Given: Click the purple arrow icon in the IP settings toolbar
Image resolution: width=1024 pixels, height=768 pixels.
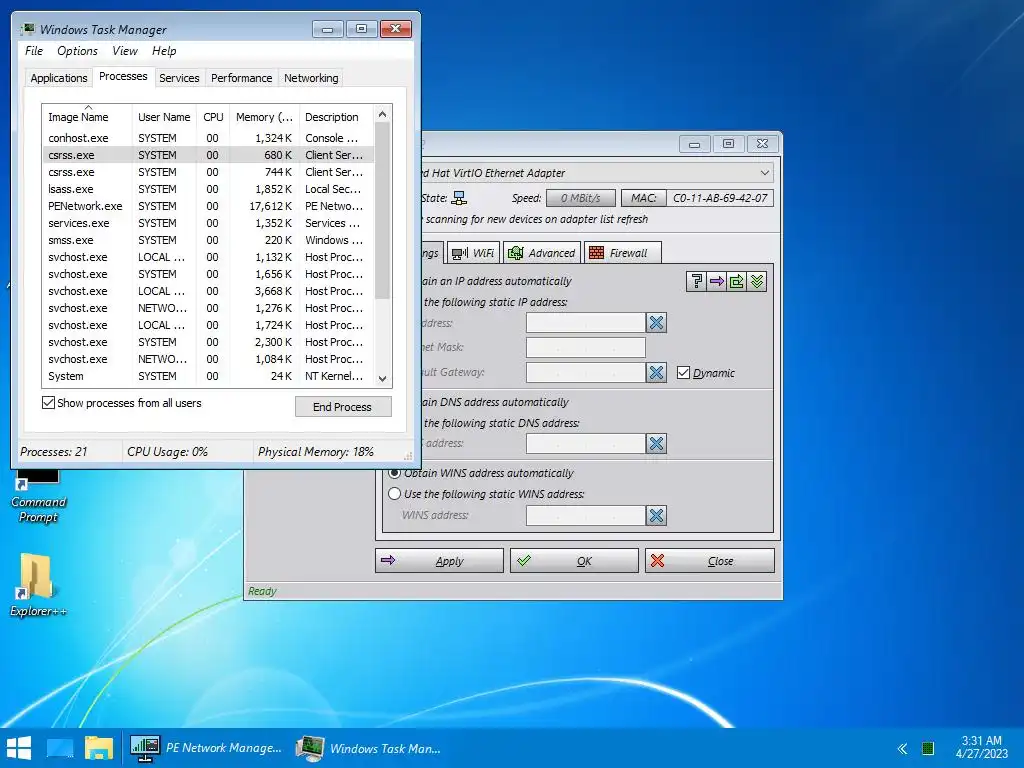Looking at the screenshot, I should [x=716, y=281].
